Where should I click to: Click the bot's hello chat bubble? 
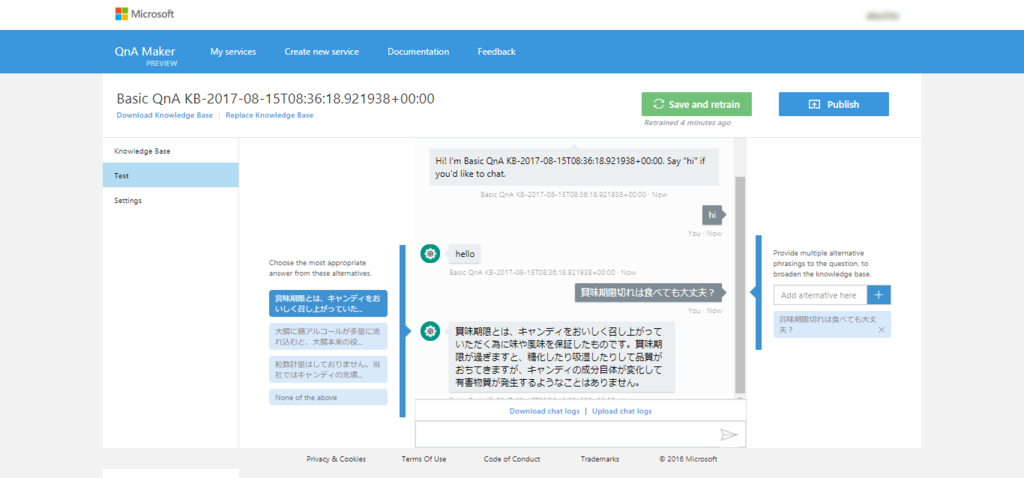click(x=464, y=254)
